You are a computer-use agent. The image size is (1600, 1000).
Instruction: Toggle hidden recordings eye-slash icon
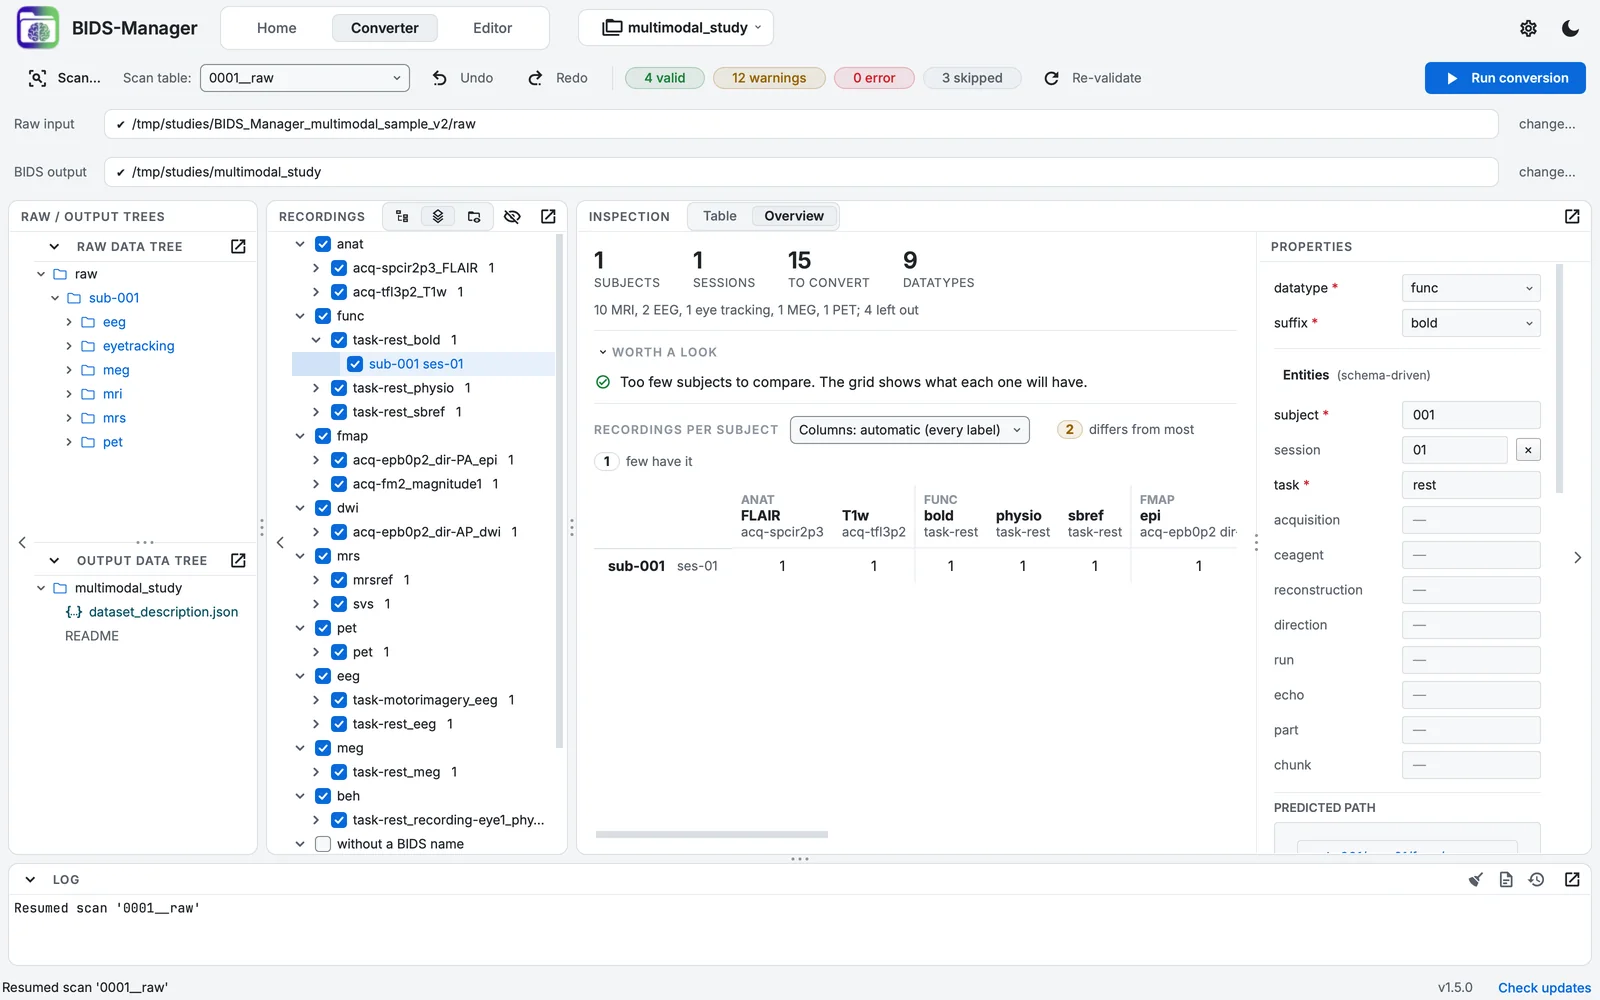(512, 216)
